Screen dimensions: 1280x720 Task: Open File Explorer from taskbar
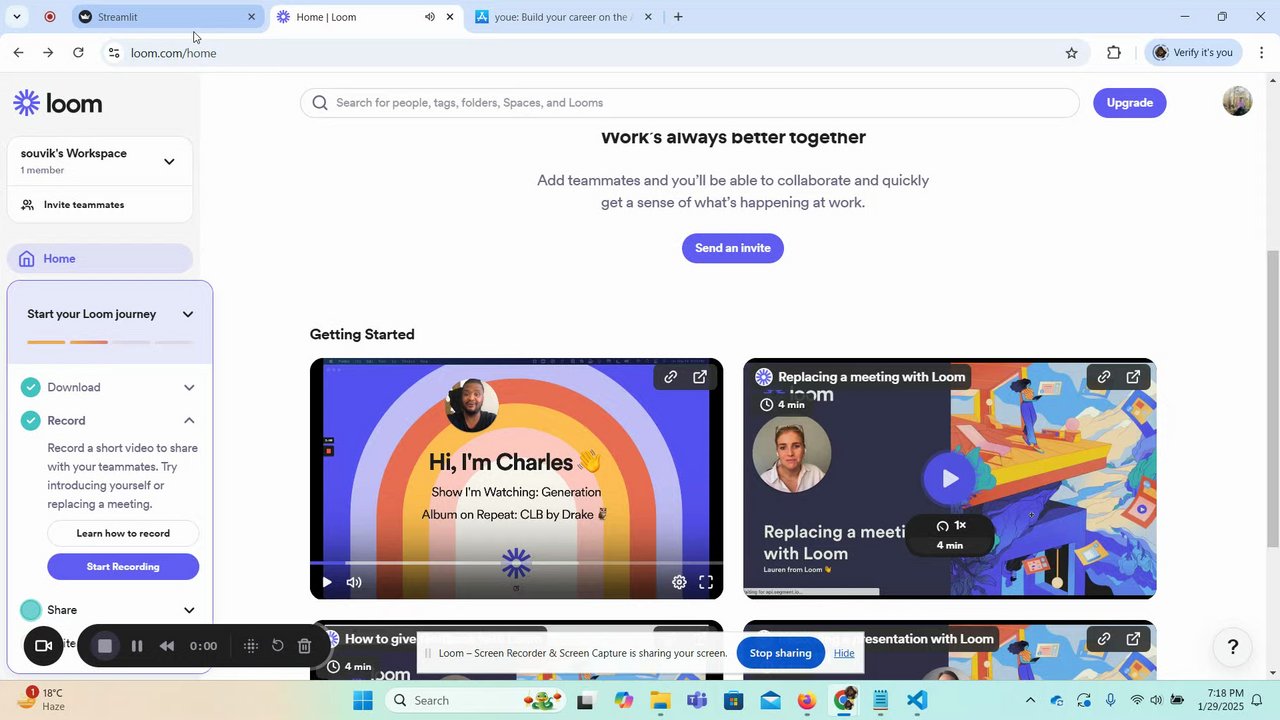click(660, 701)
